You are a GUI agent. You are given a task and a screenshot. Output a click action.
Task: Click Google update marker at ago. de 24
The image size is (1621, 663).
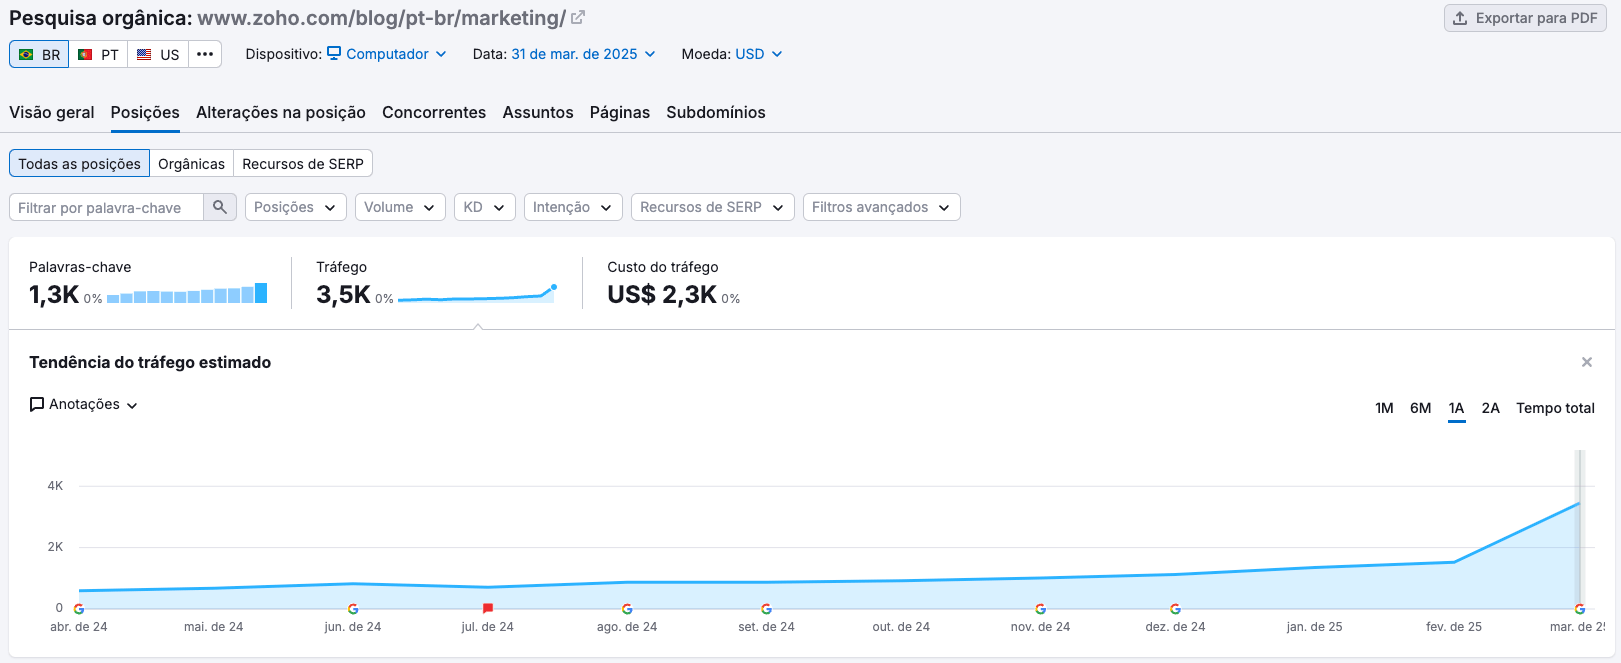[627, 609]
